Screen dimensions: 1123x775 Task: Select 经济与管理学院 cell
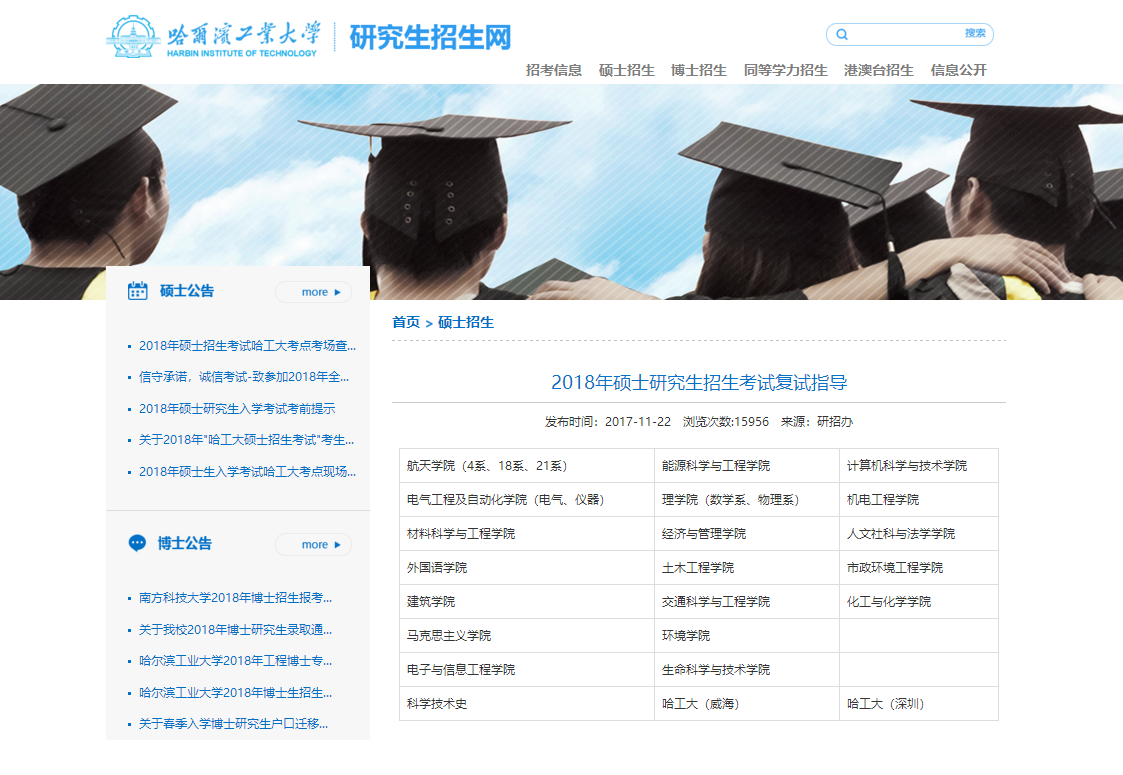click(747, 534)
